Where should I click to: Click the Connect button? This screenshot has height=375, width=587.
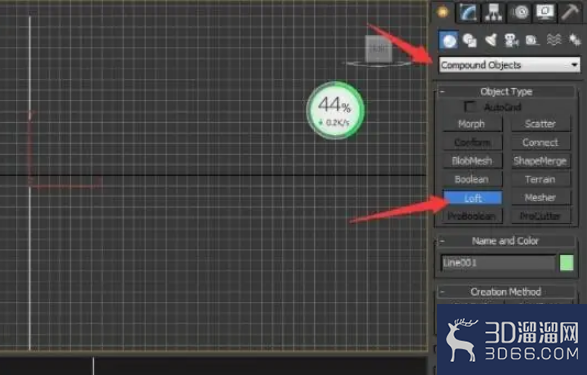point(541,143)
